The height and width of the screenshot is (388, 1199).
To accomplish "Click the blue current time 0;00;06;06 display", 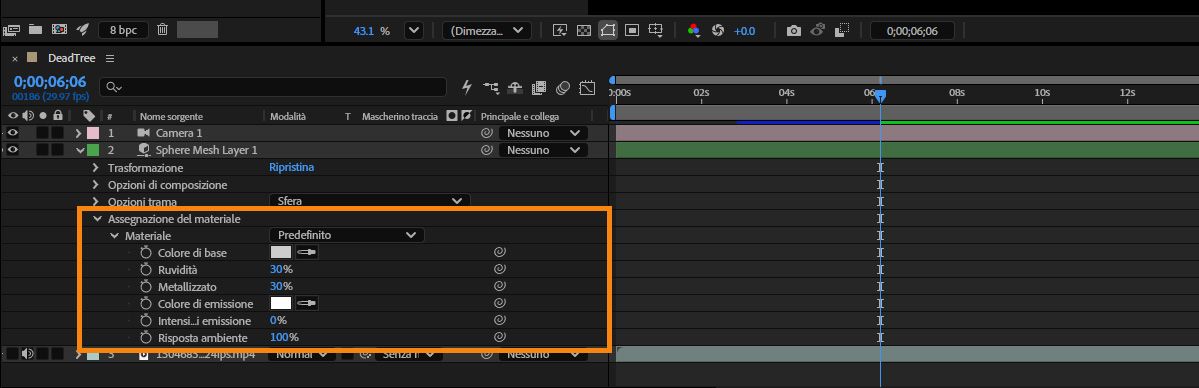I will click(x=50, y=82).
